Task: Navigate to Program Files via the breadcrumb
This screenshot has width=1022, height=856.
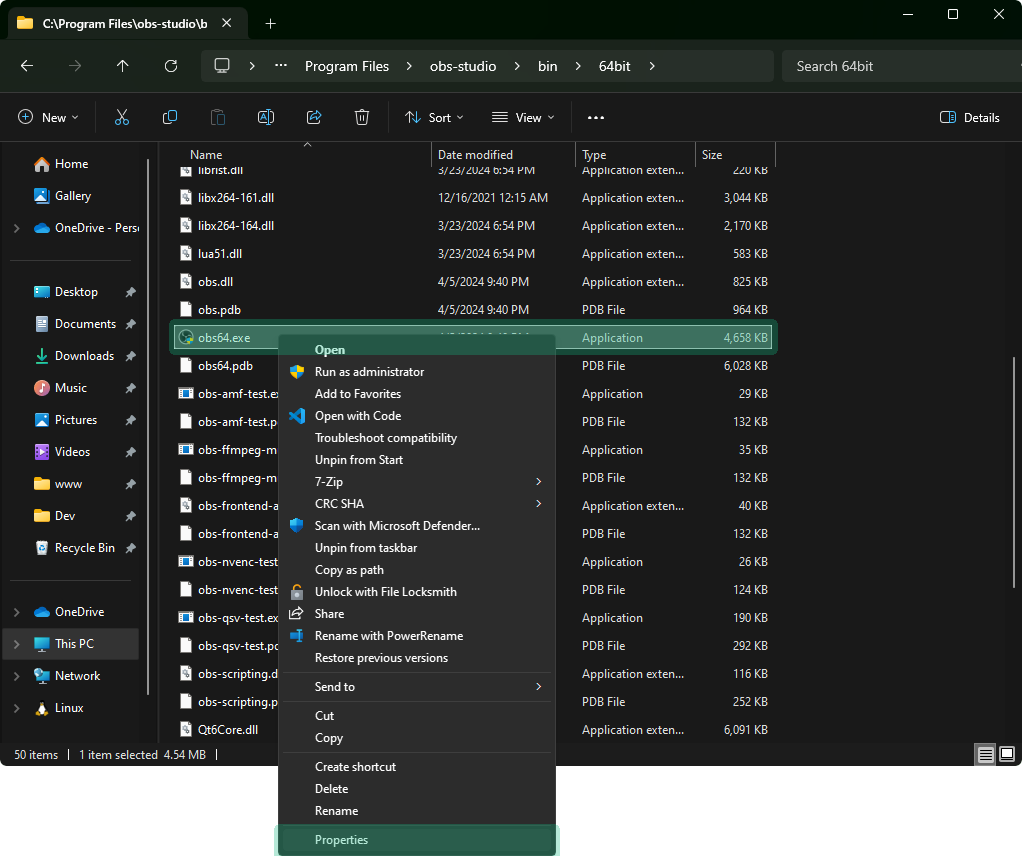Action: pos(346,66)
